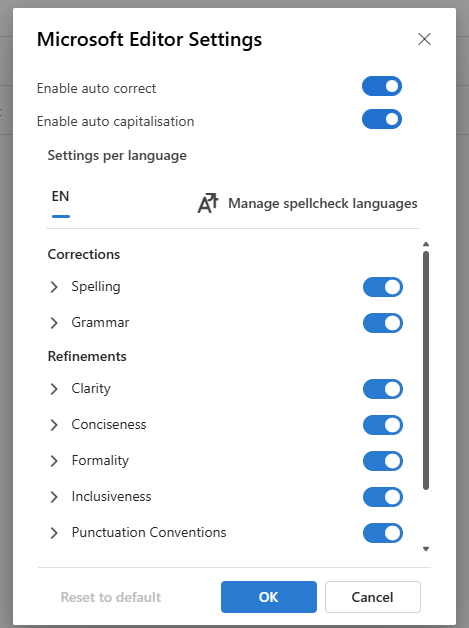
Task: Expand the Formality chevron
Action: [54, 461]
